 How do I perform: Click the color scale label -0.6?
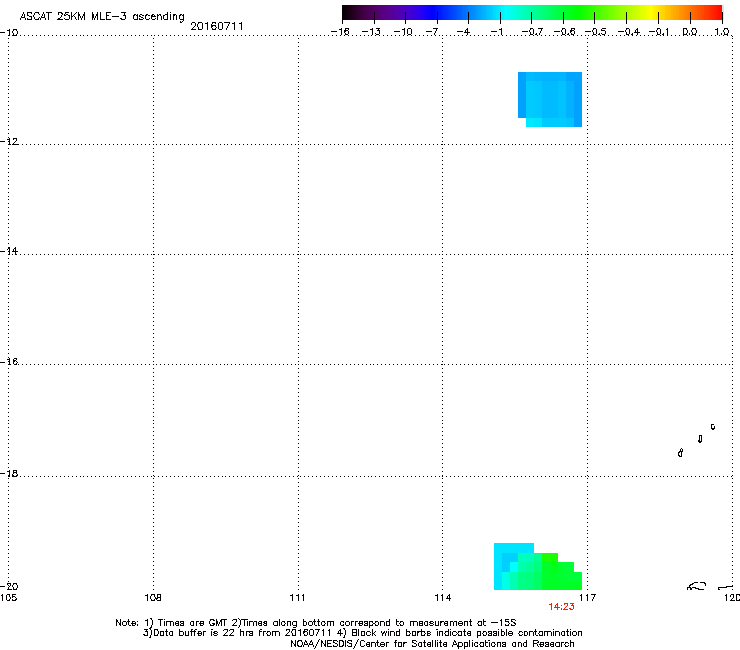point(564,32)
